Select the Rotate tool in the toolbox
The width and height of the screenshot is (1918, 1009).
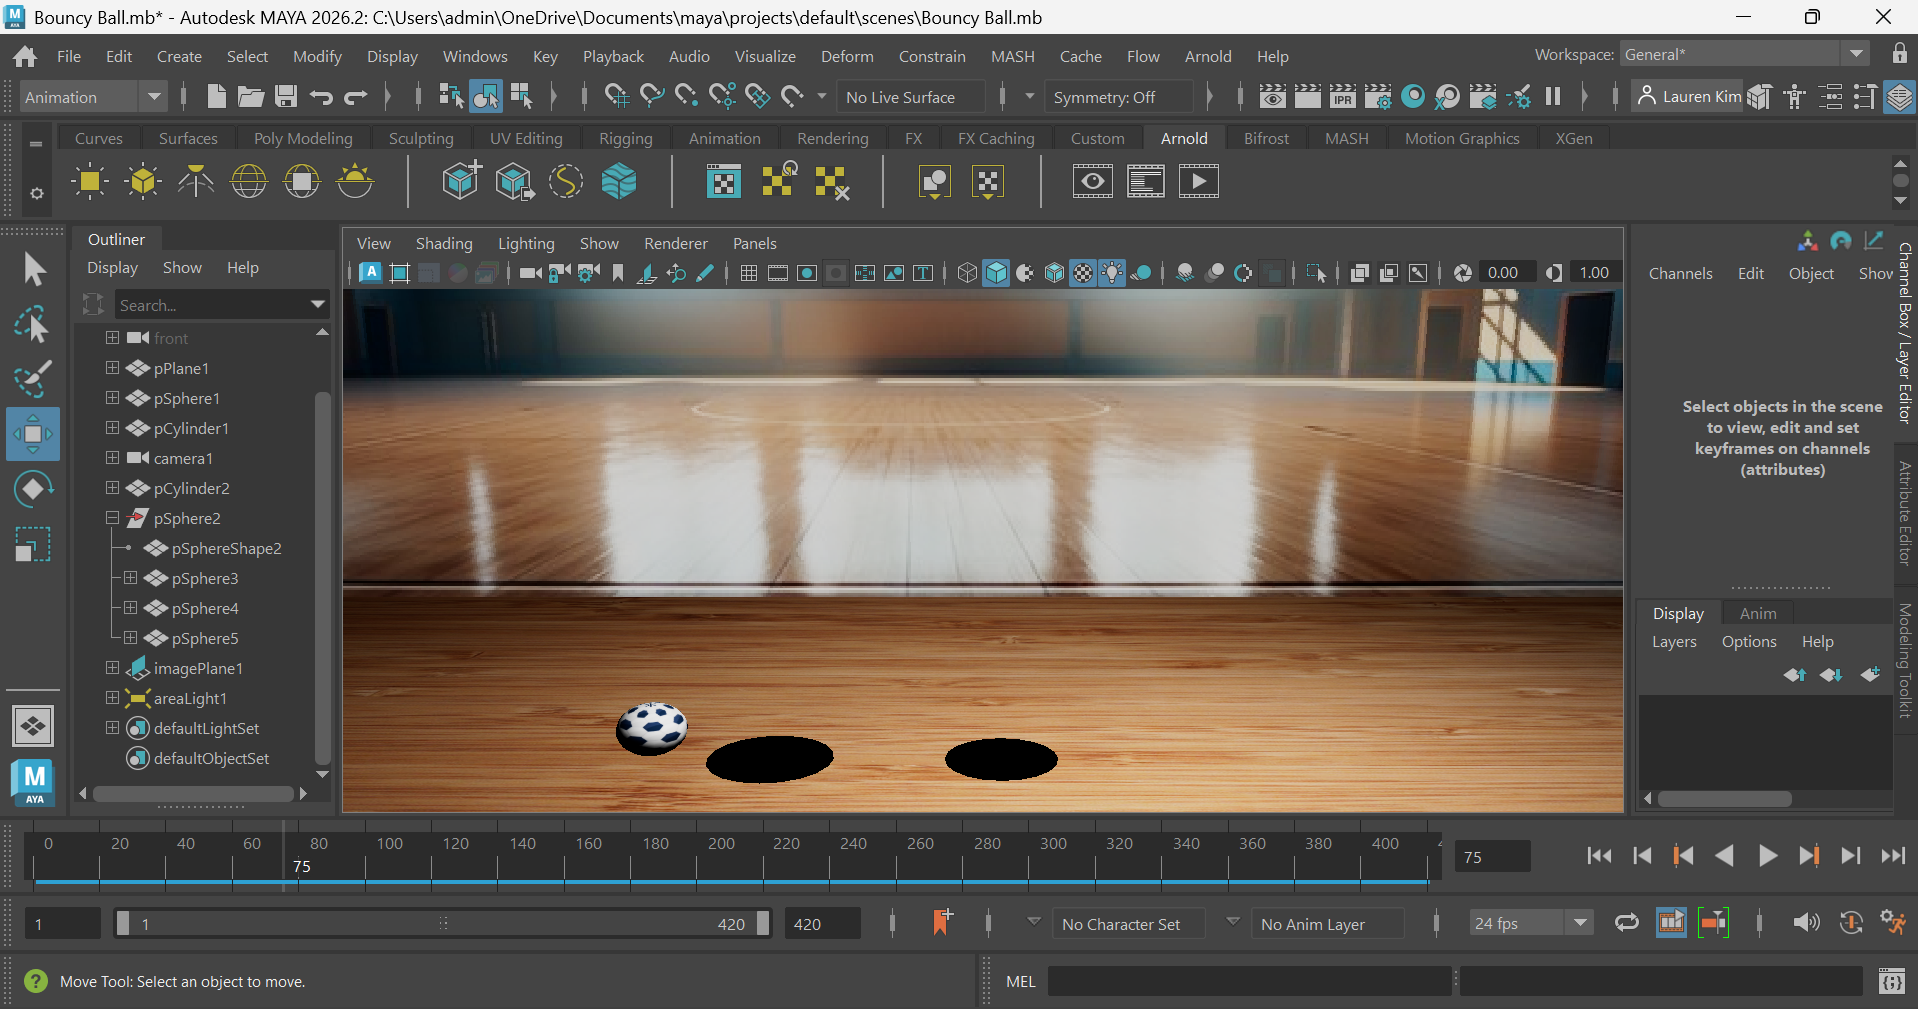[33, 489]
